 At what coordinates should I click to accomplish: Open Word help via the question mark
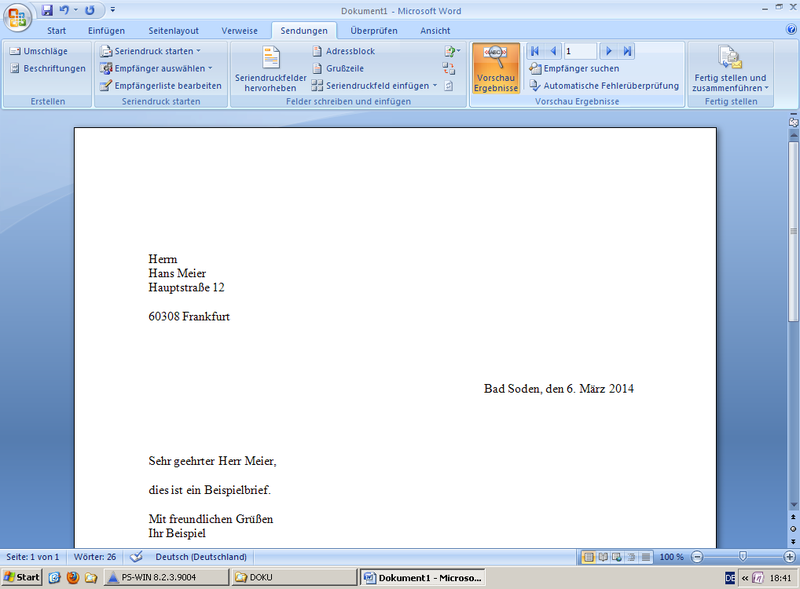(791, 30)
